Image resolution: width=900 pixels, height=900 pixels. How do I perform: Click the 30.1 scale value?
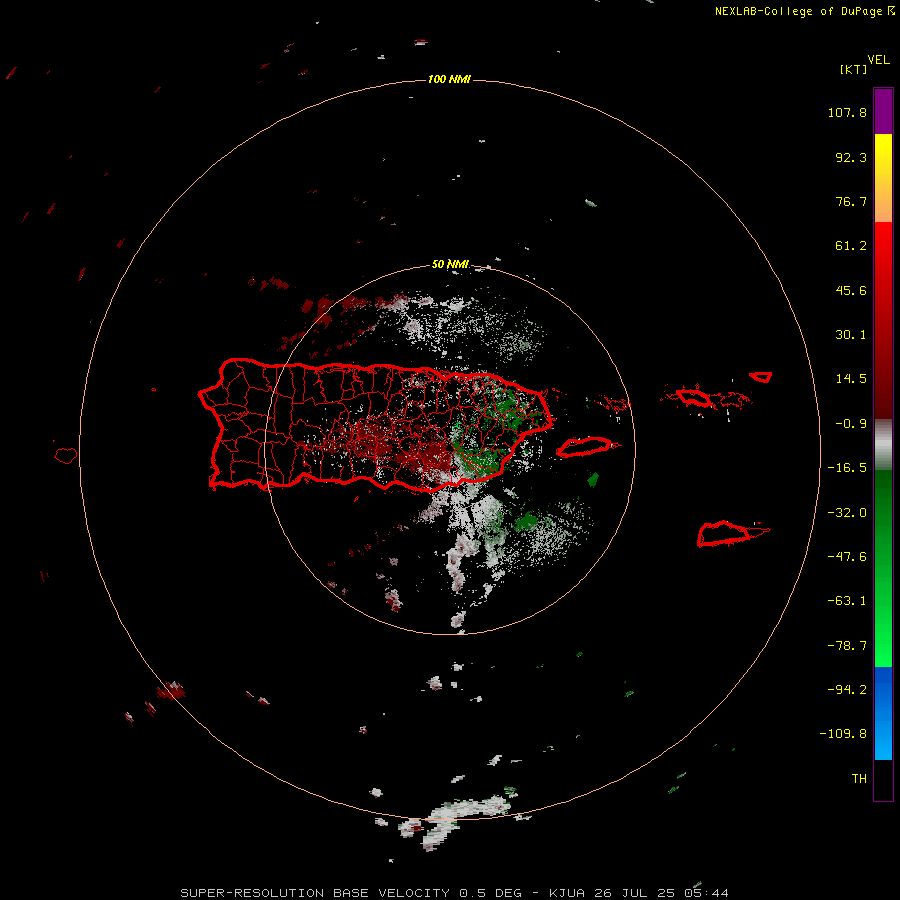[x=851, y=335]
